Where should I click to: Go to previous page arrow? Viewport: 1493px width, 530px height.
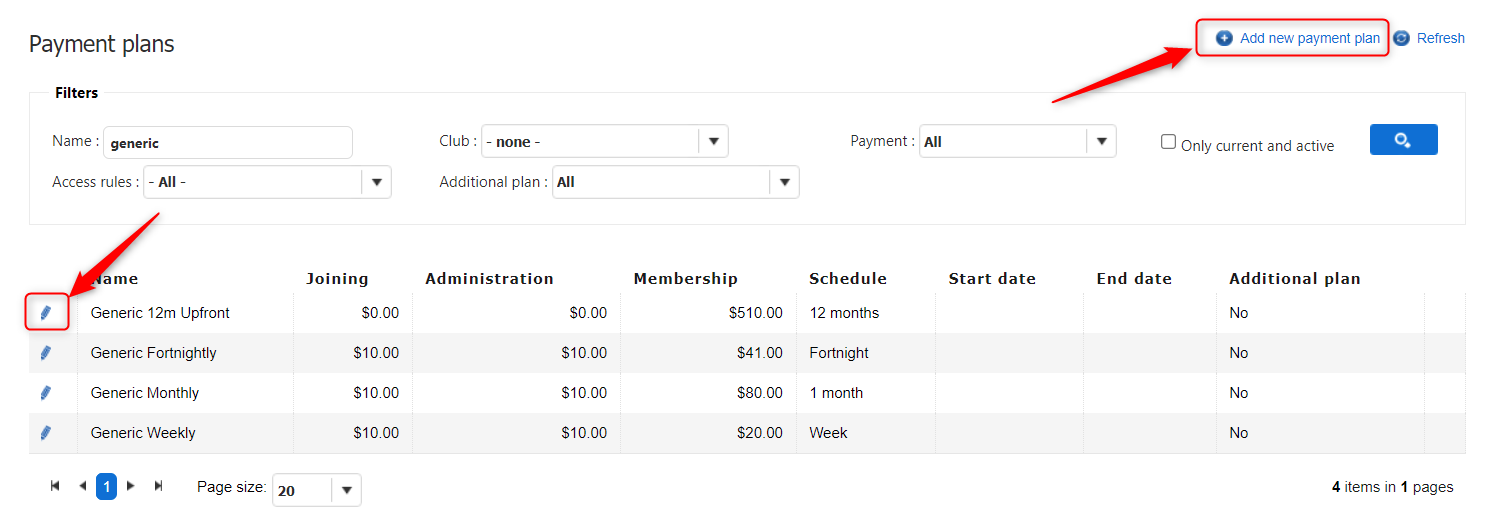tap(82, 486)
